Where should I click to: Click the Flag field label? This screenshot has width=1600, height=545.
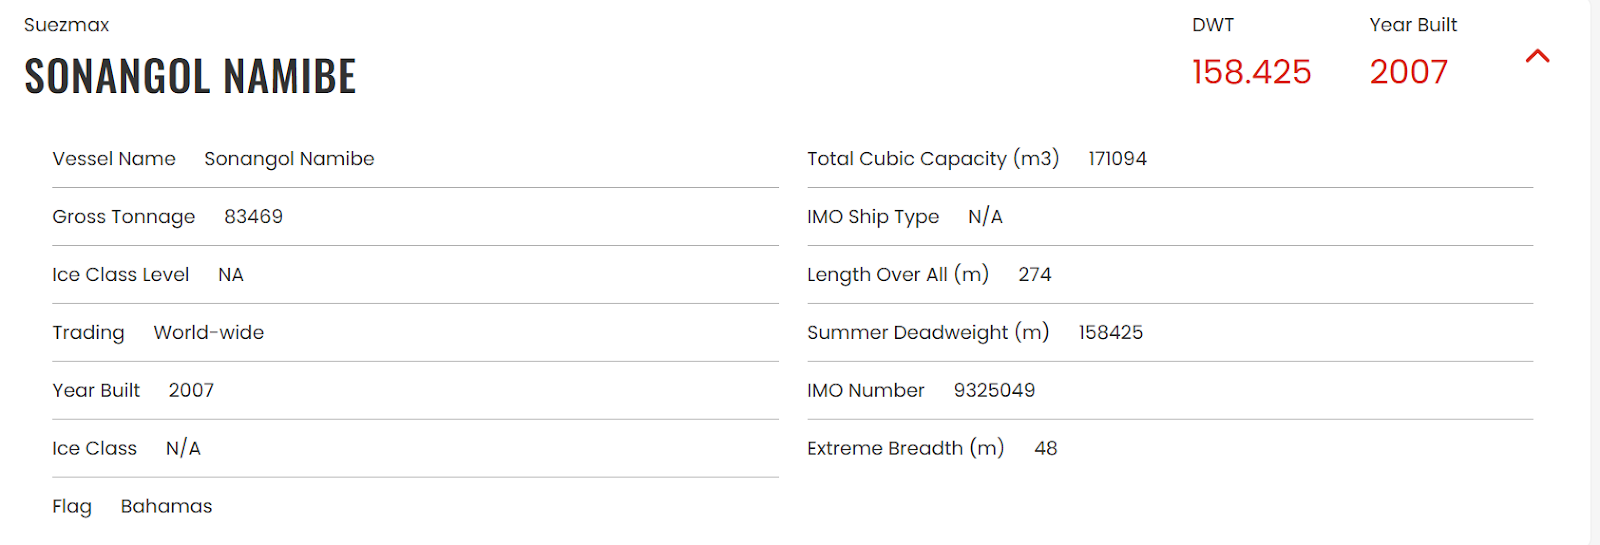[x=72, y=507]
